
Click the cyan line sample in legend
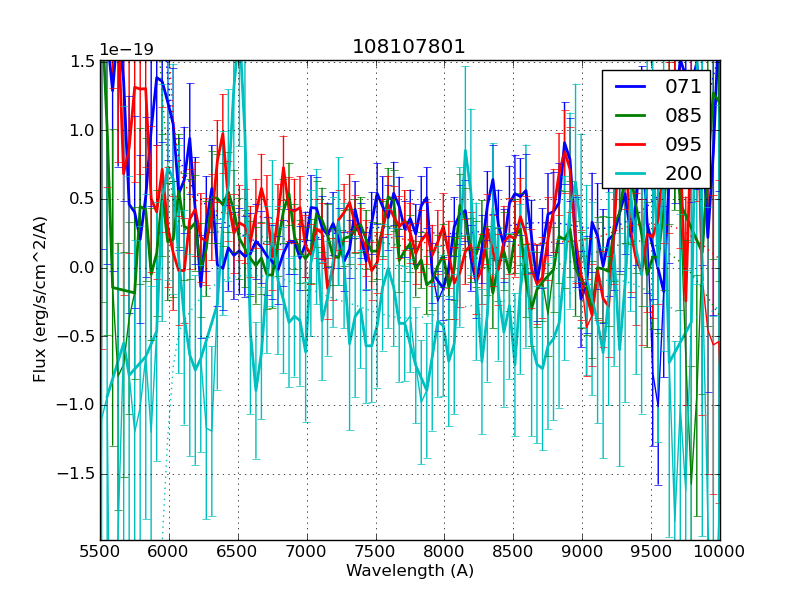click(632, 173)
